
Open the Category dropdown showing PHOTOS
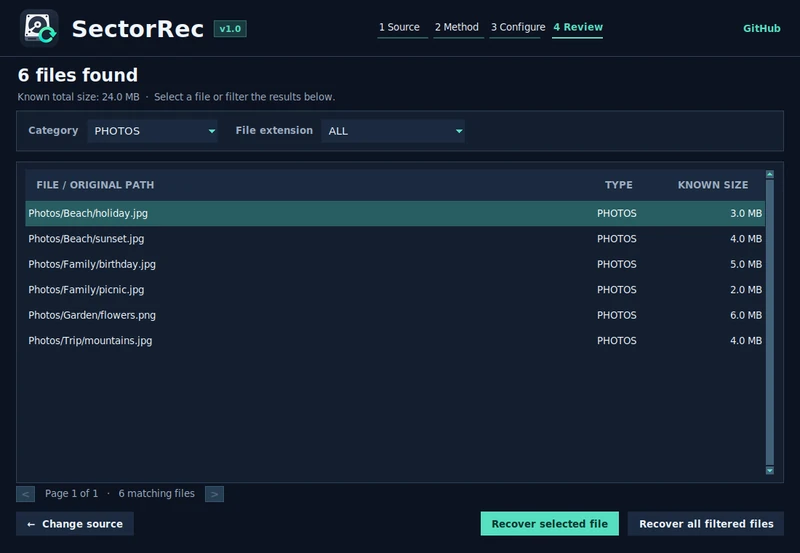[x=153, y=131]
